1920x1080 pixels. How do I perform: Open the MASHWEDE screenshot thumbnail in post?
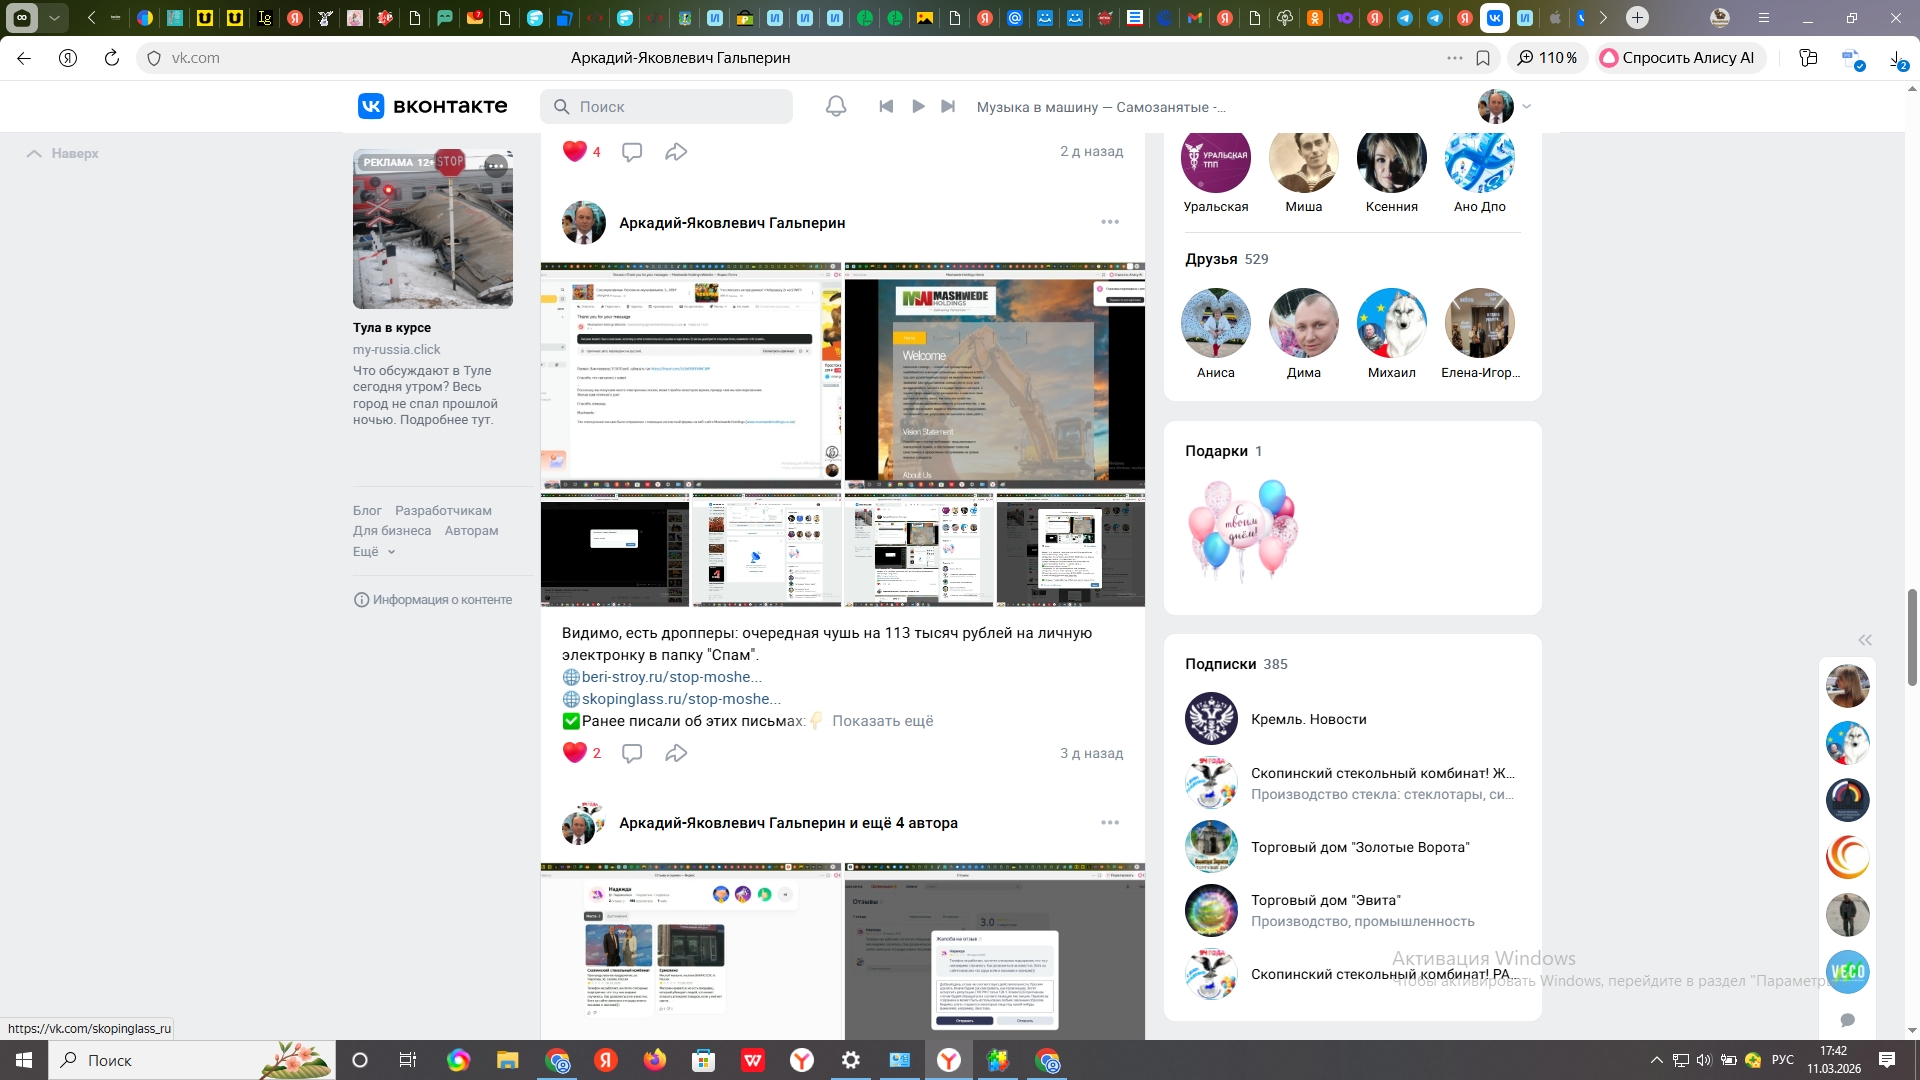pos(994,375)
